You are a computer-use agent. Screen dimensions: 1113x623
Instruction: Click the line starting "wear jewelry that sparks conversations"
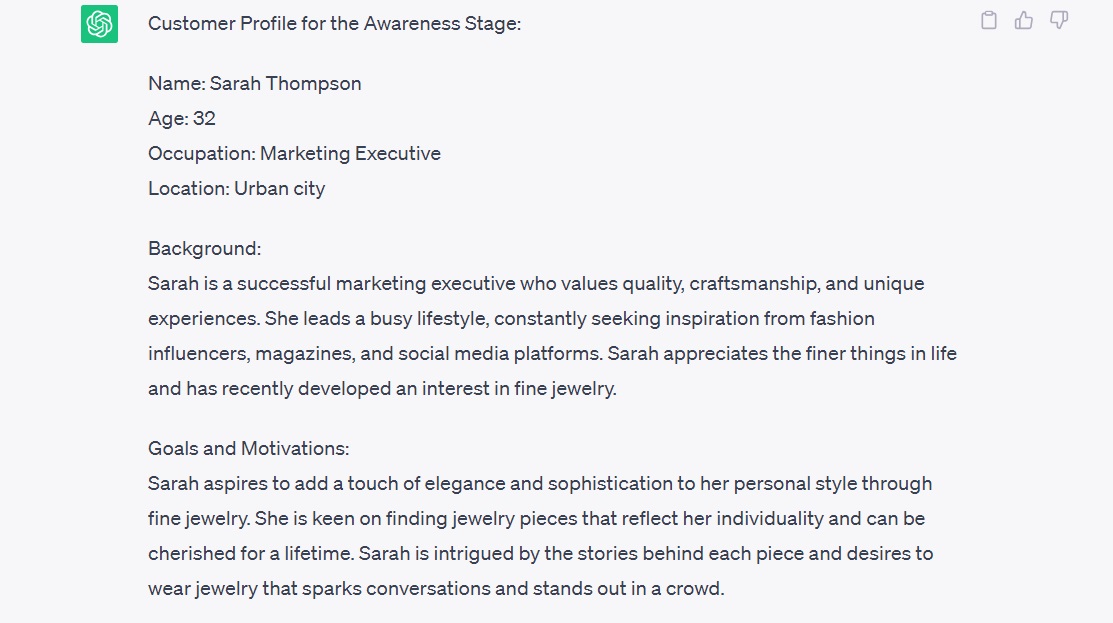pos(436,589)
